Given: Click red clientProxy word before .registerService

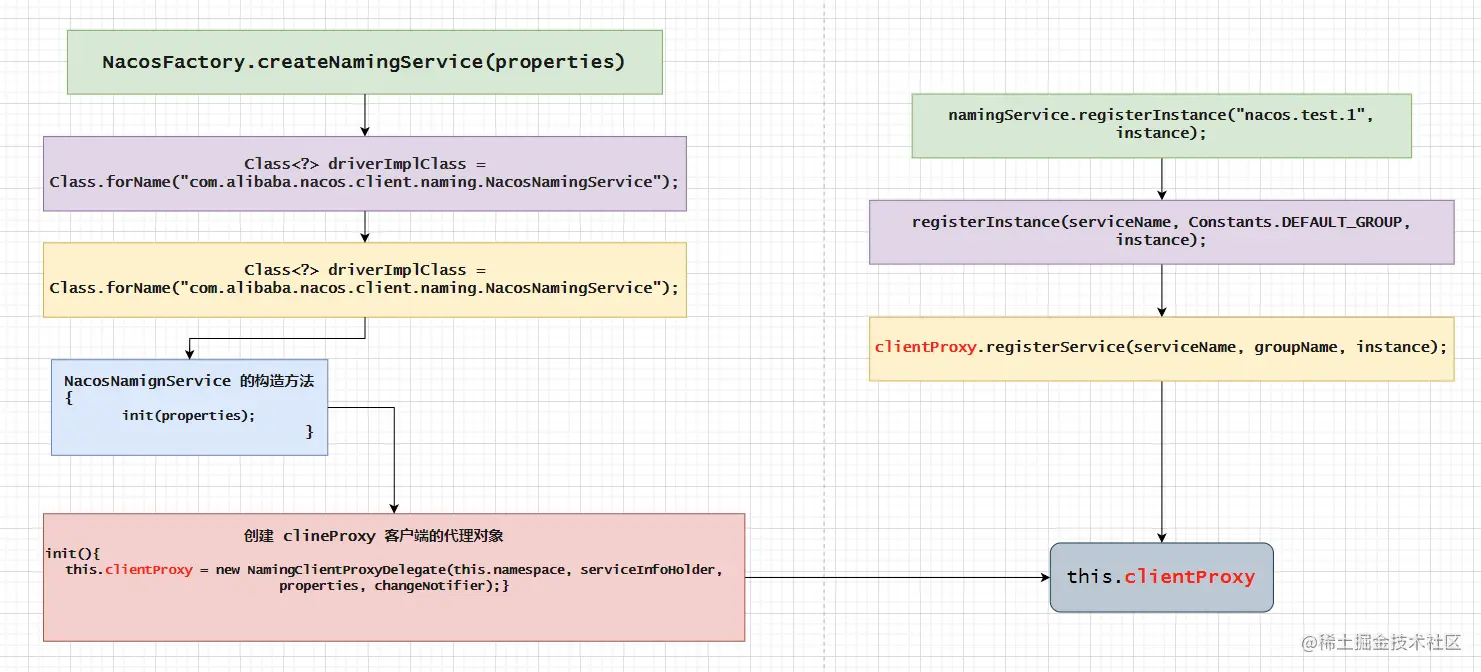Looking at the screenshot, I should coord(924,347).
